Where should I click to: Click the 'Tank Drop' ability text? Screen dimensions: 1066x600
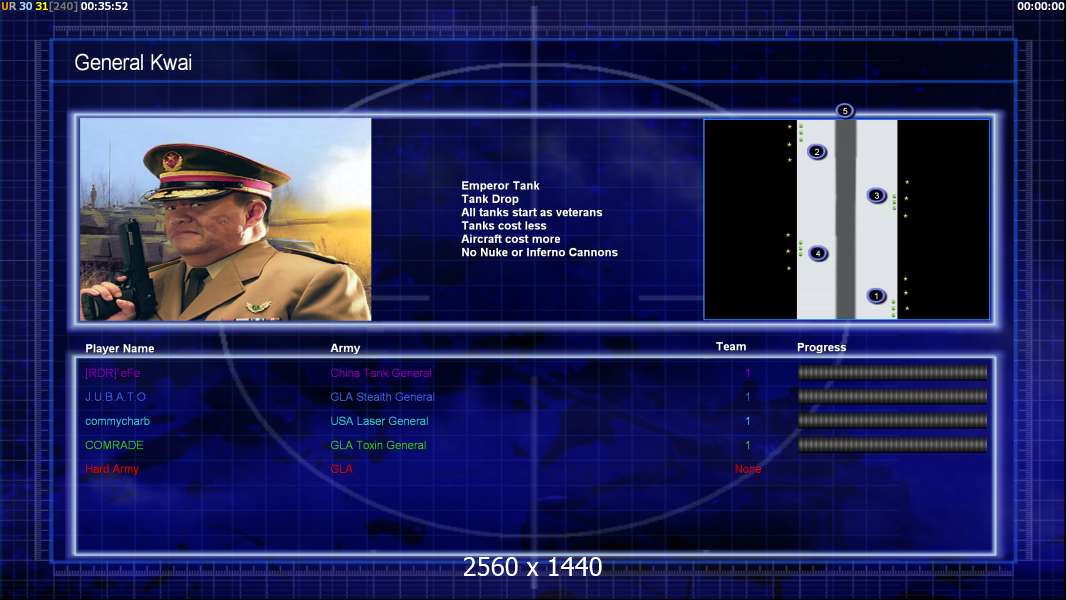489,199
